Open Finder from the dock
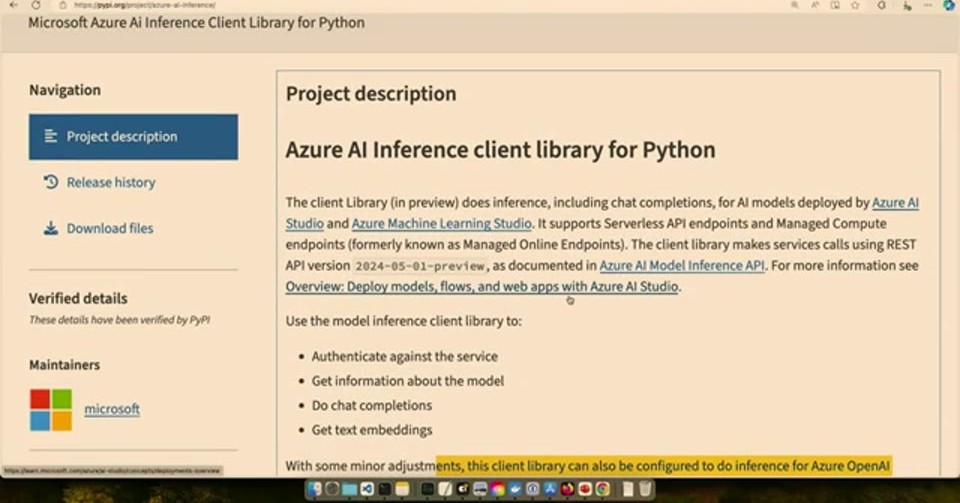Image resolution: width=960 pixels, height=503 pixels. 314,489
